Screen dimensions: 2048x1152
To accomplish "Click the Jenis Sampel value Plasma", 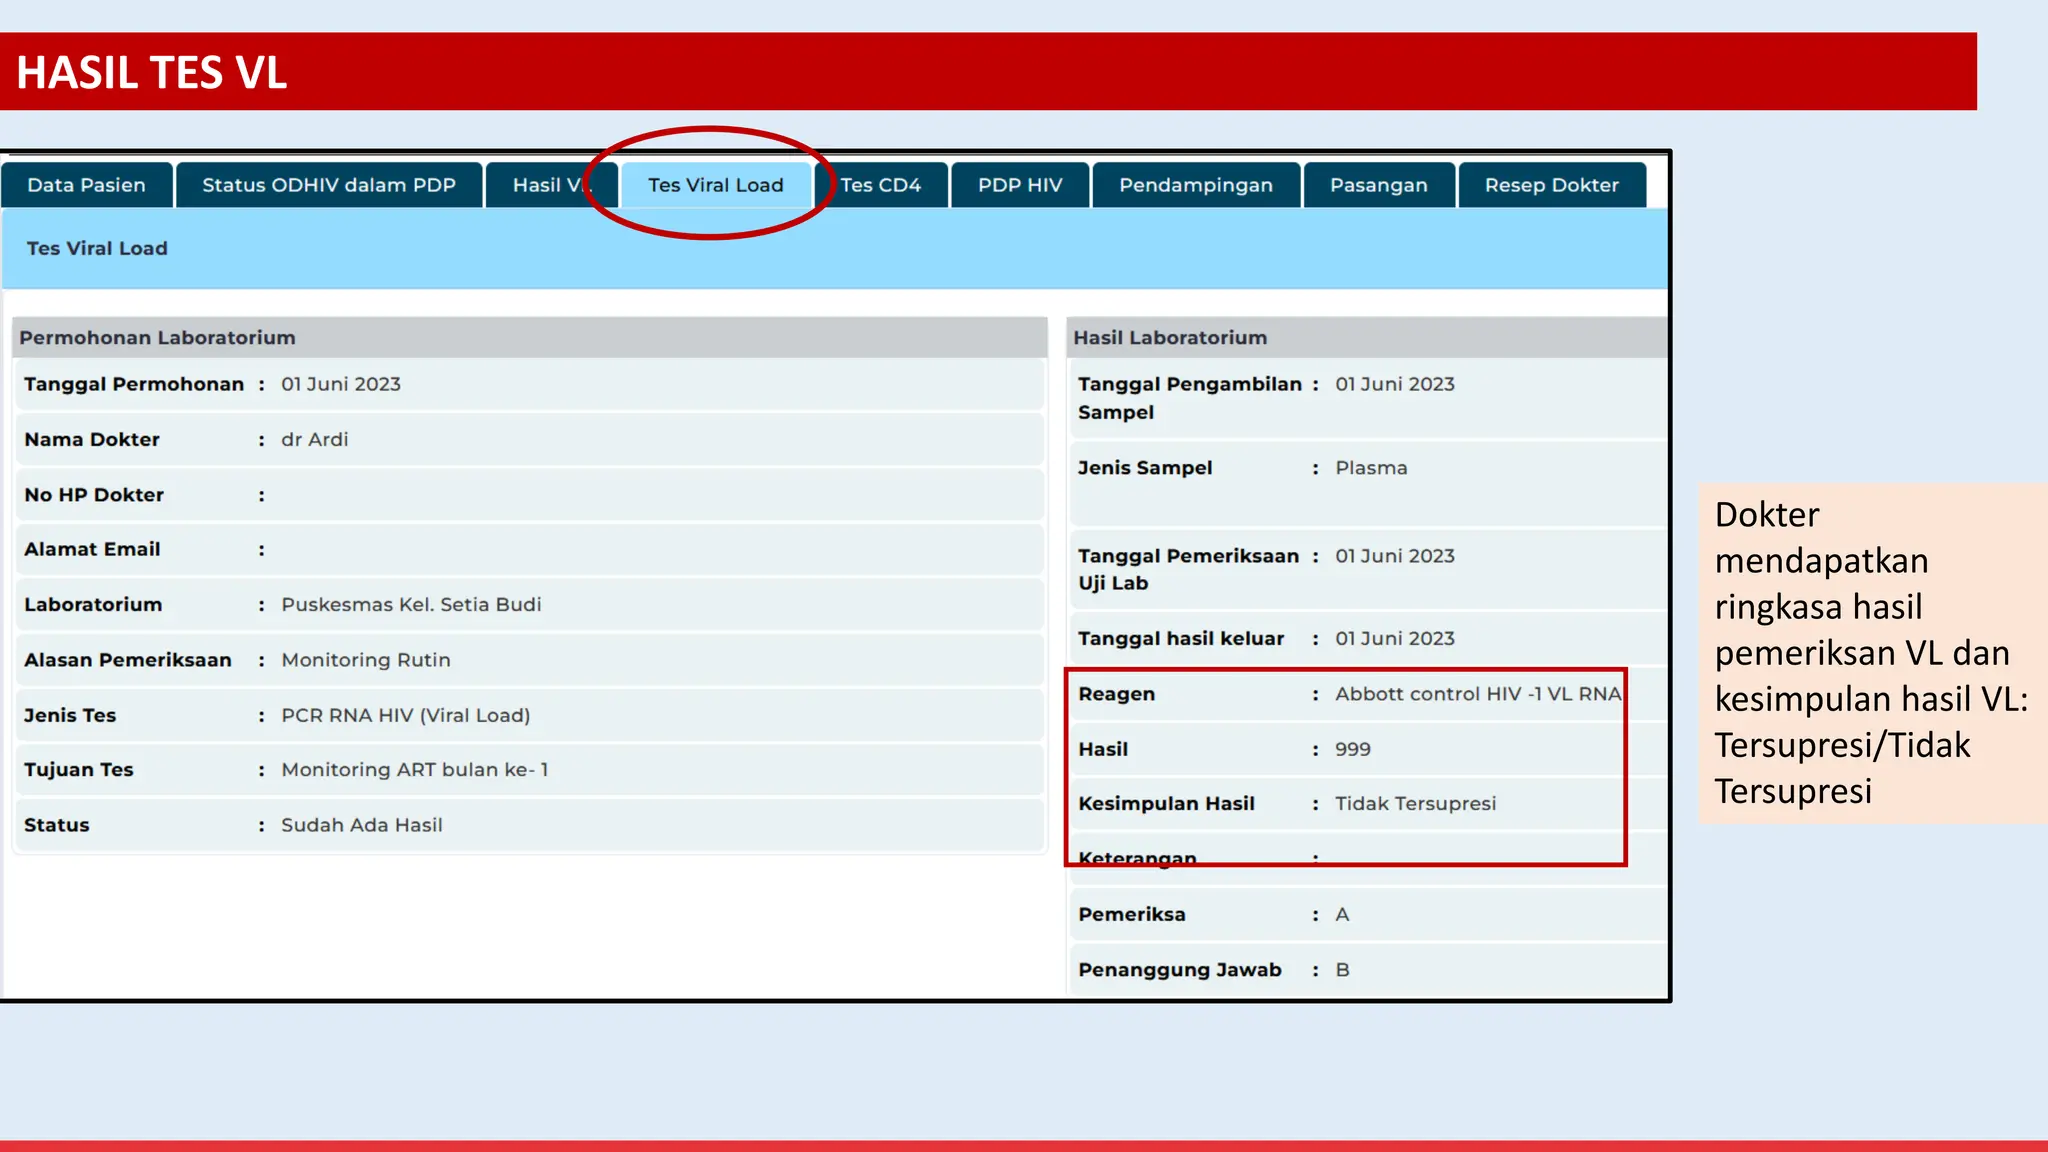I will point(1370,468).
